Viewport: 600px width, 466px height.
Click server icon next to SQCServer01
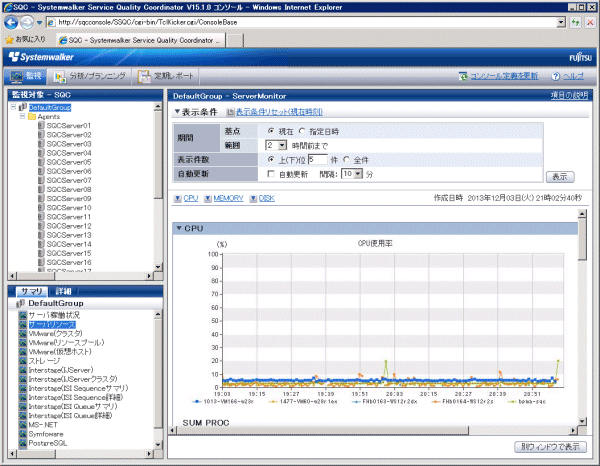[x=41, y=125]
